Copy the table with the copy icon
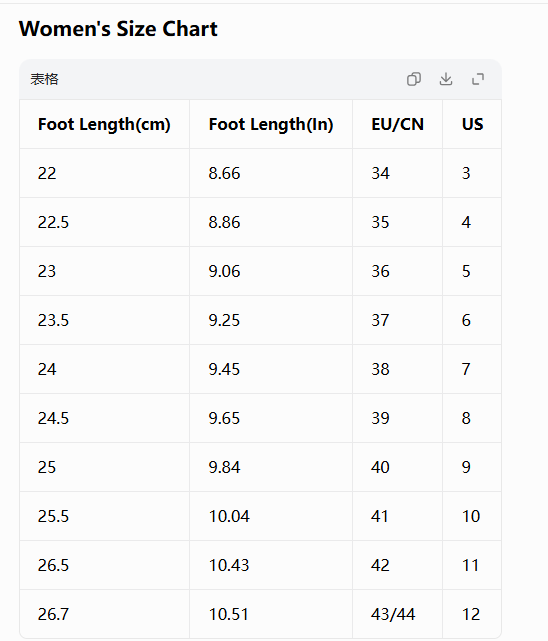The width and height of the screenshot is (548, 641). 414,79
